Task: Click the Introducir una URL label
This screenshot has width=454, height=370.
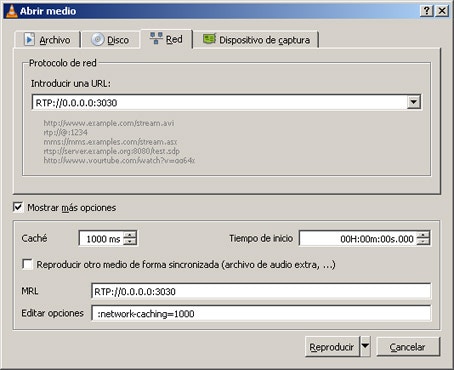Action: point(71,83)
